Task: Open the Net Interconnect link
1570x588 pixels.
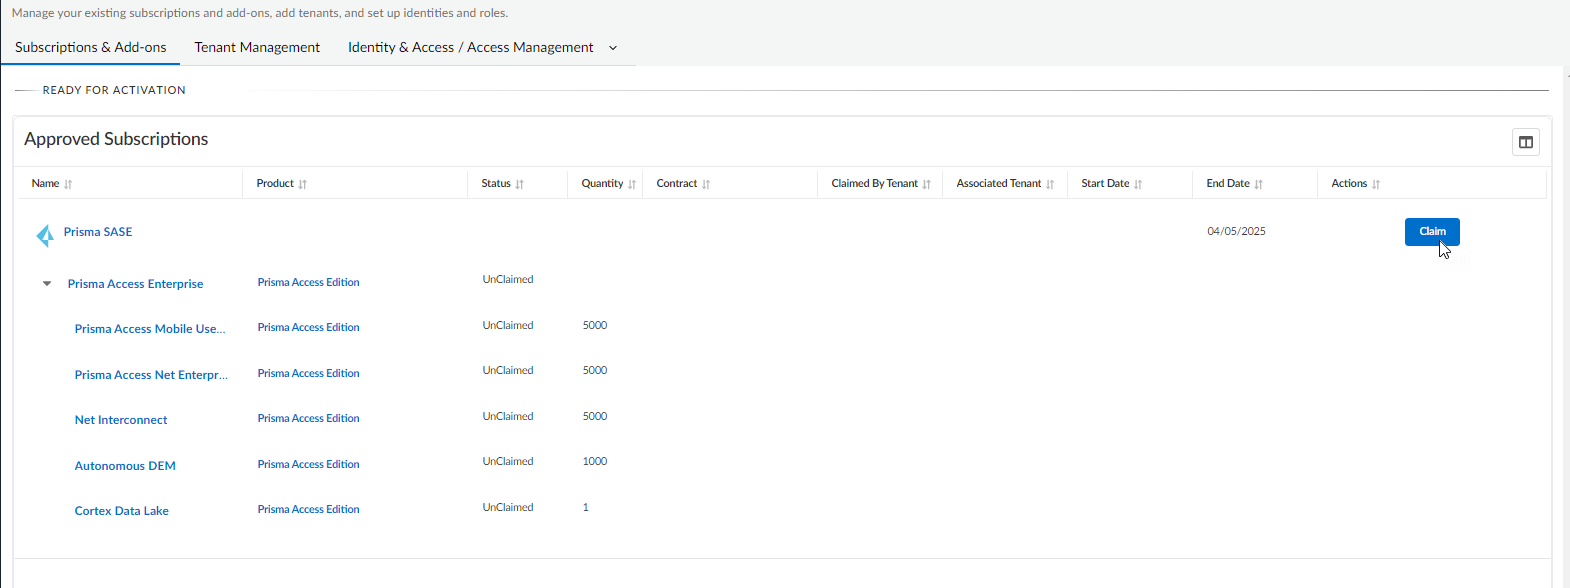Action: 121,420
